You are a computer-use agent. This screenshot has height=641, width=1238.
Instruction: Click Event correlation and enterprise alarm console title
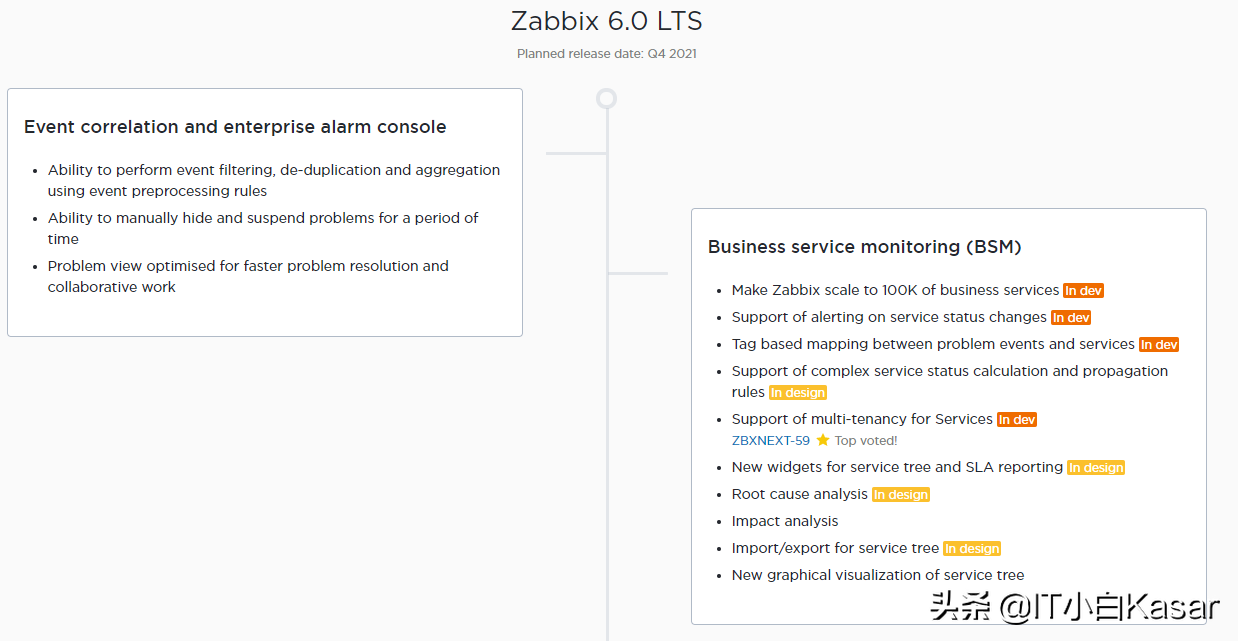click(235, 127)
